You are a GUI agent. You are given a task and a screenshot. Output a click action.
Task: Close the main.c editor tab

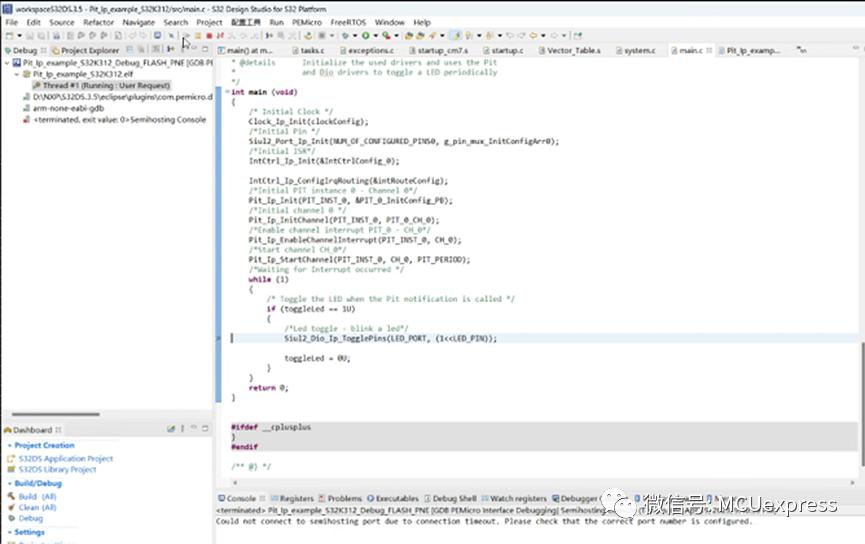[x=709, y=50]
